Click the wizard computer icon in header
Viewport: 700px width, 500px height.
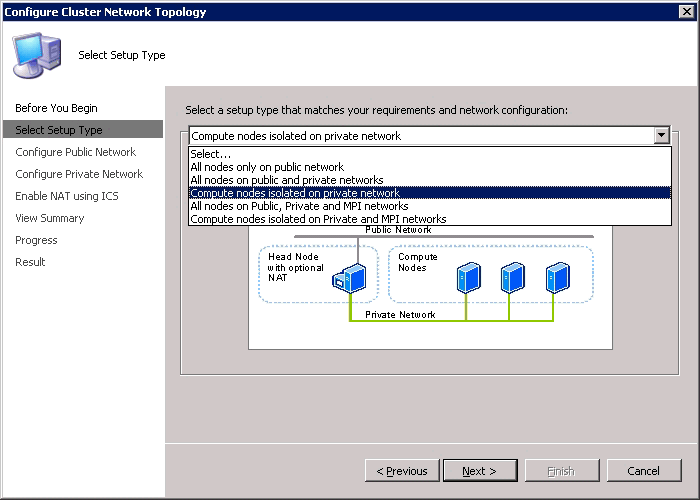(x=38, y=53)
